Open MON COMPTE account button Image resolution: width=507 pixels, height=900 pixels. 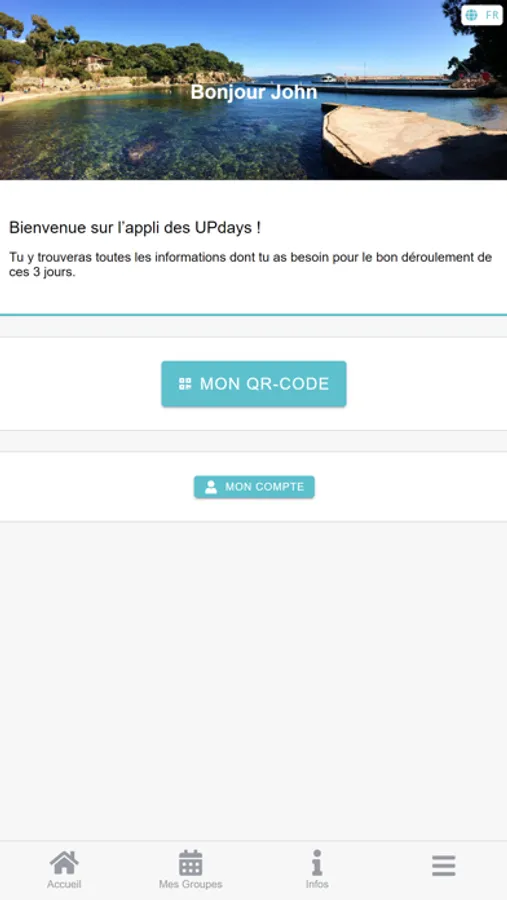point(254,487)
